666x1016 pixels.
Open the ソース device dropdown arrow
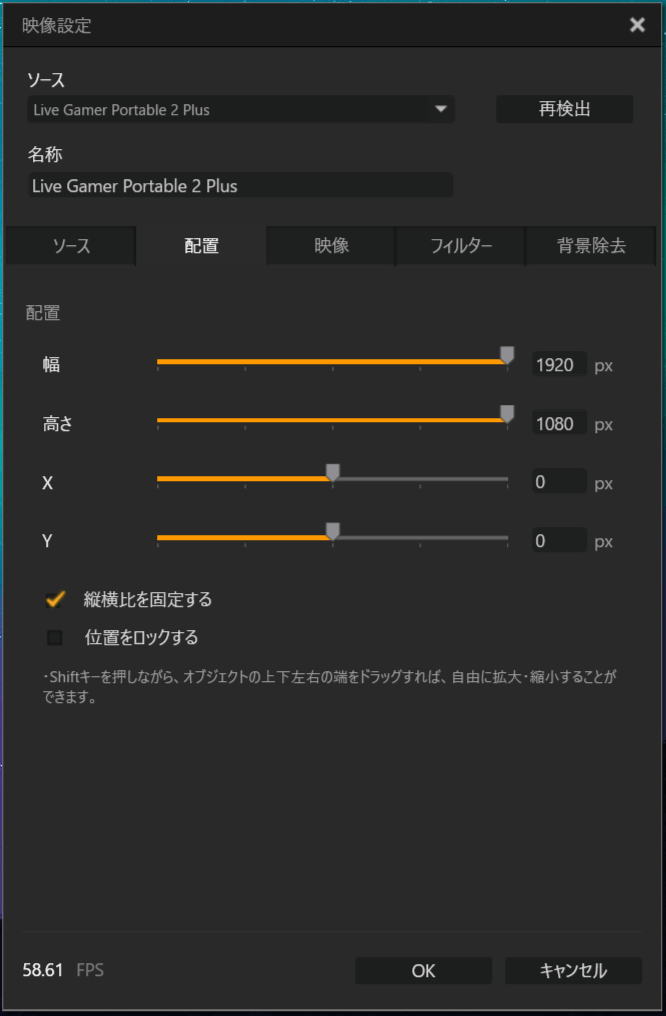(x=441, y=110)
